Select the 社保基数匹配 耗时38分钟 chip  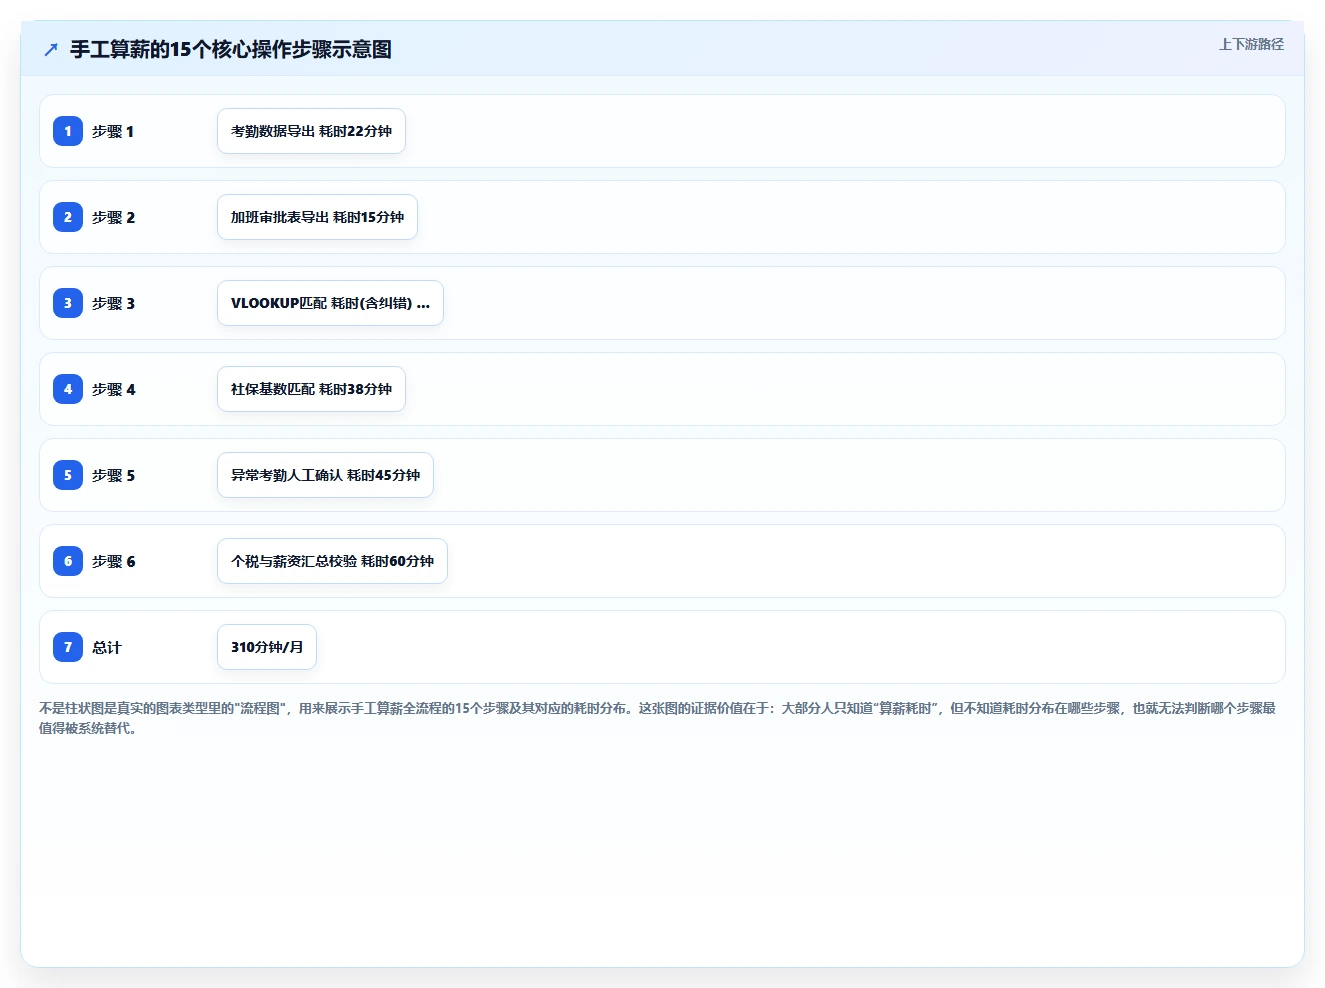[x=311, y=389]
